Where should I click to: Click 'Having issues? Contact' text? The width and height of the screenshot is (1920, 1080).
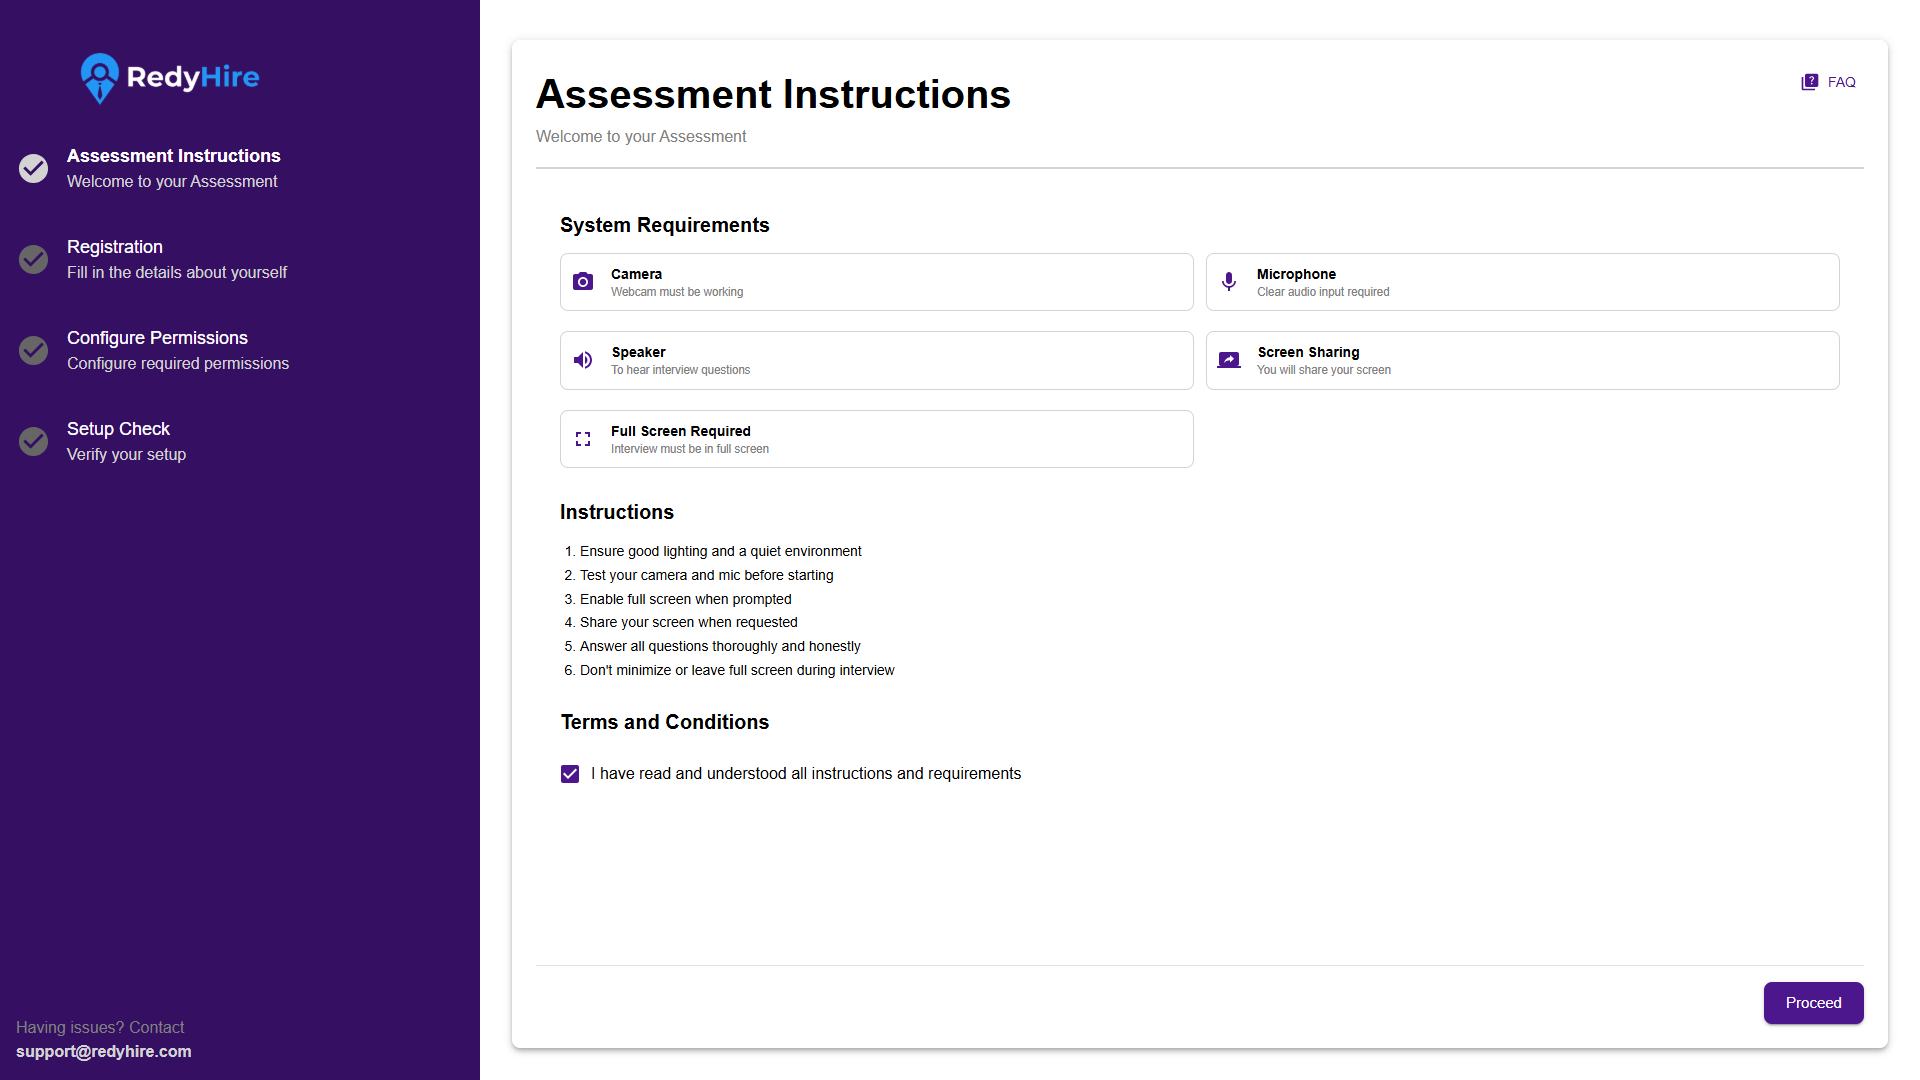pos(100,1027)
